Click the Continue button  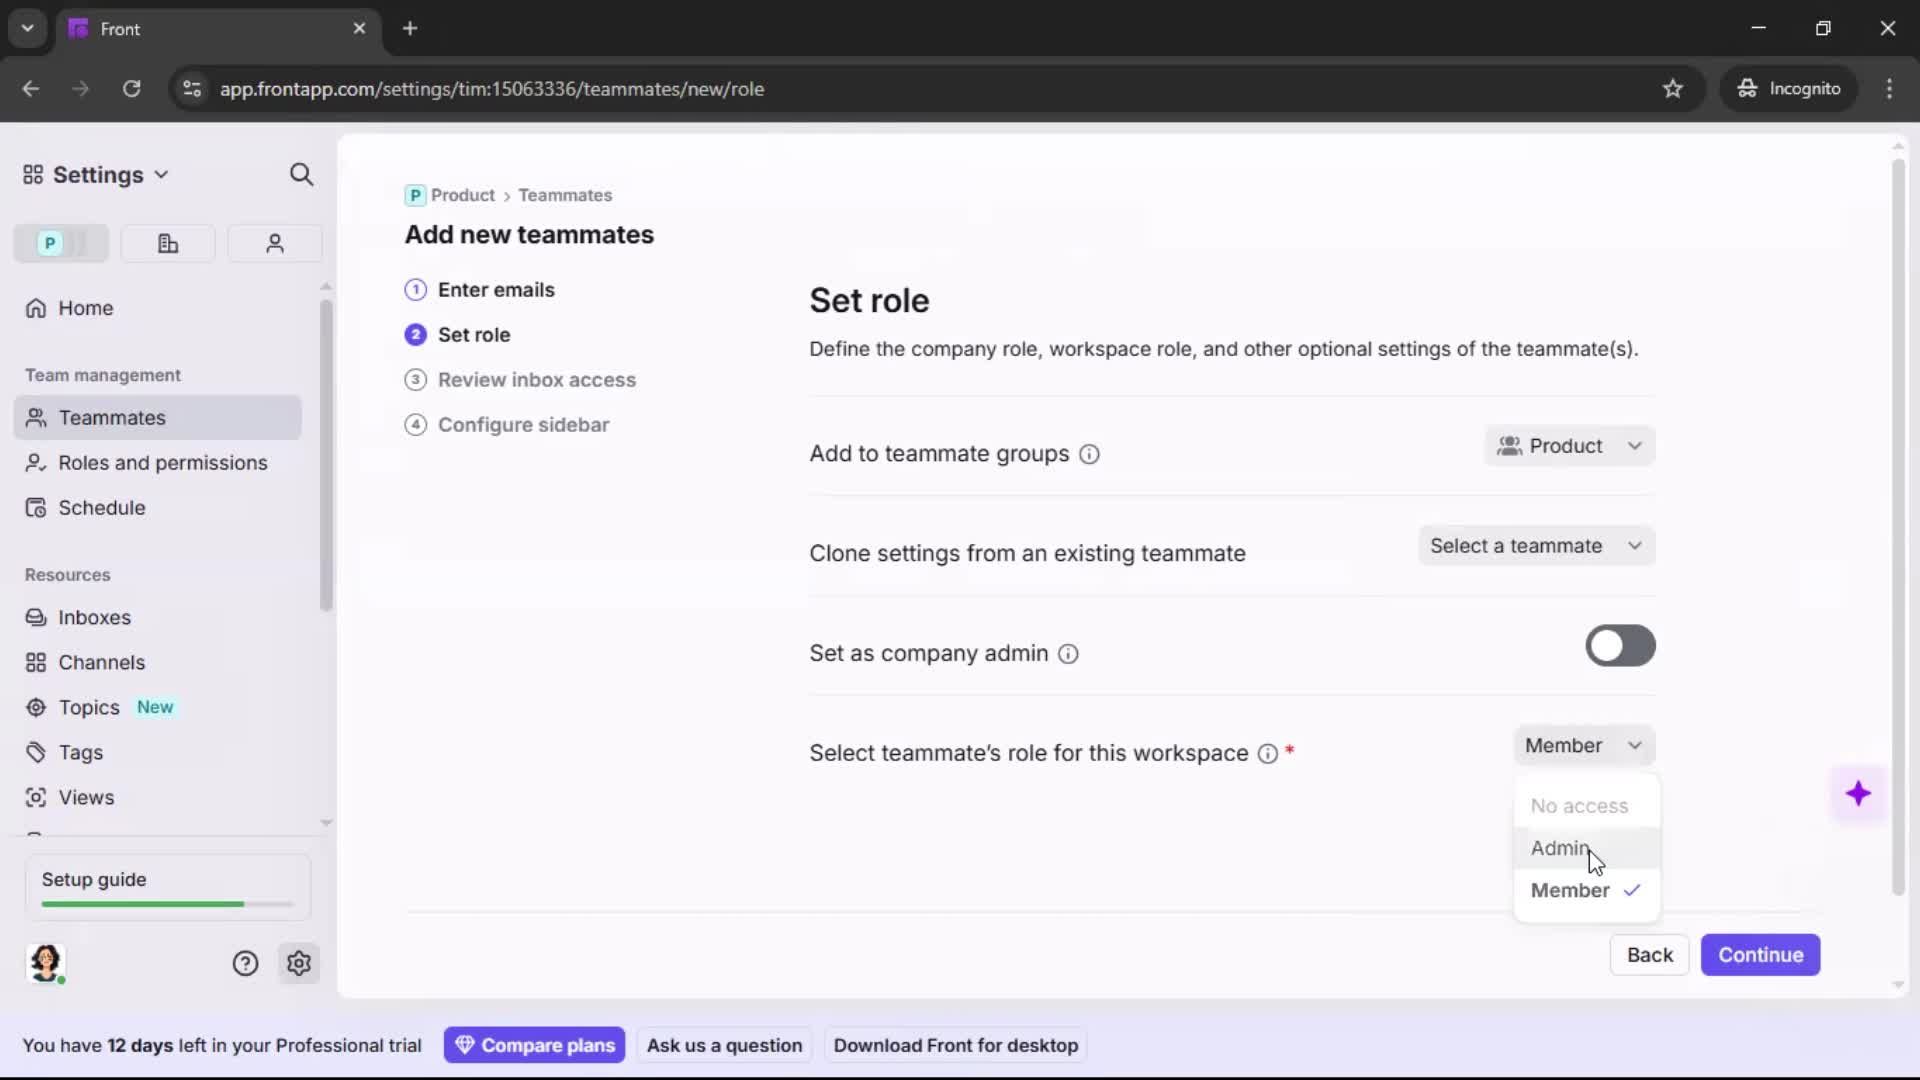point(1760,955)
